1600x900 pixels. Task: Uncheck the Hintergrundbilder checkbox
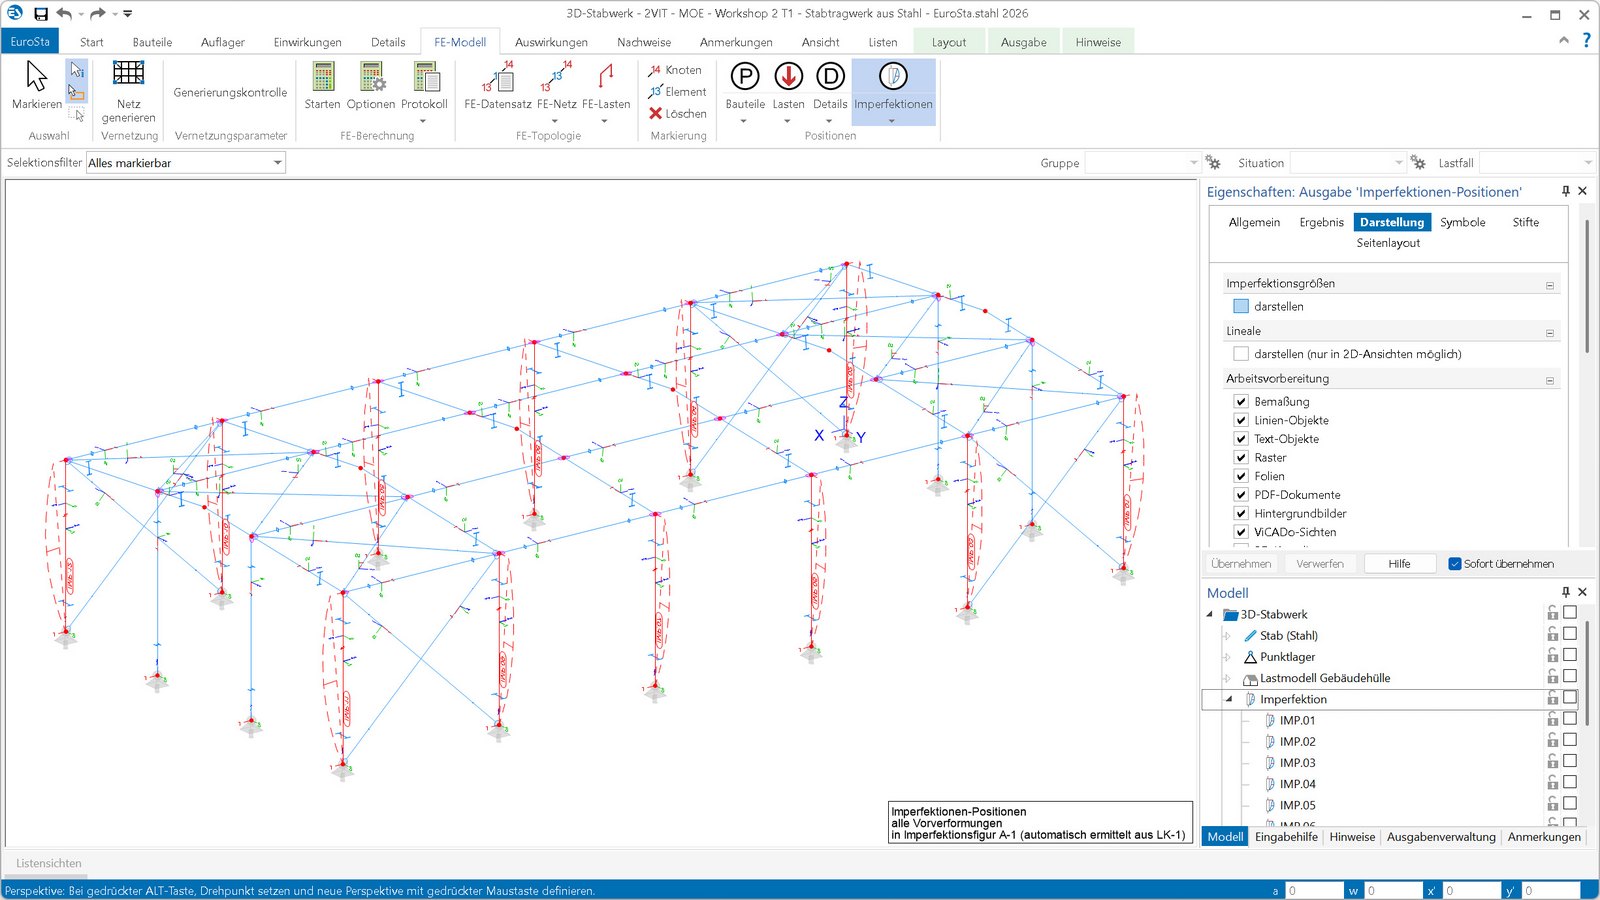pos(1241,514)
